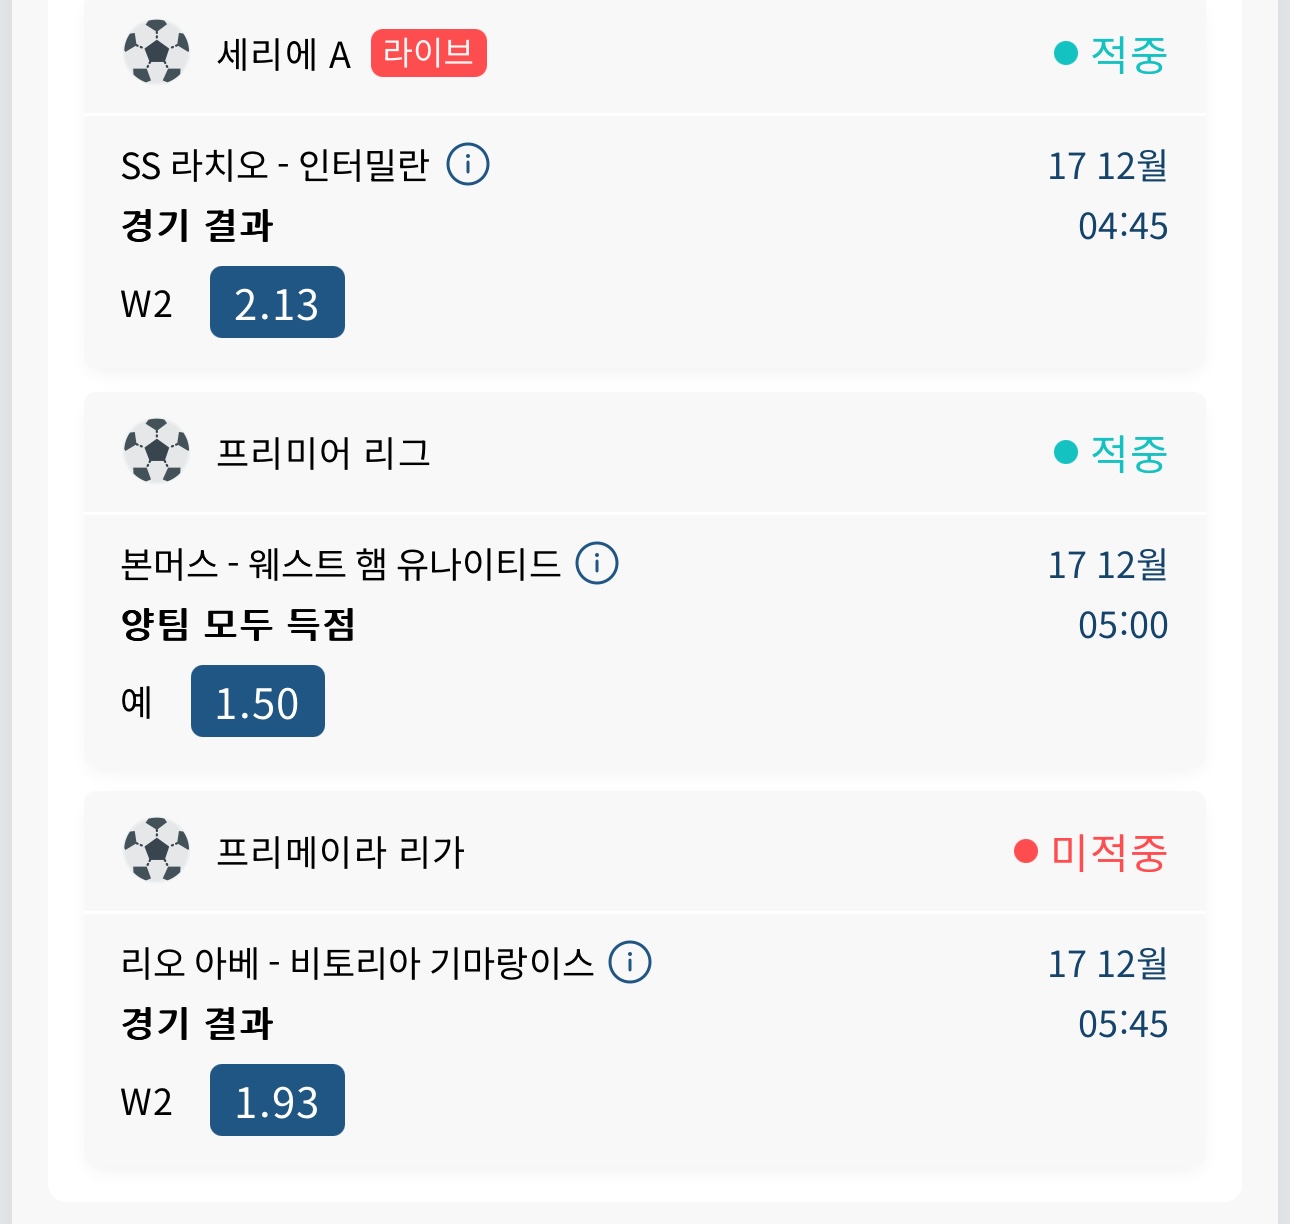Screen dimensions: 1290x1224
Task: Open the SS 라치오 - 인터밀란 match
Action: tap(275, 165)
